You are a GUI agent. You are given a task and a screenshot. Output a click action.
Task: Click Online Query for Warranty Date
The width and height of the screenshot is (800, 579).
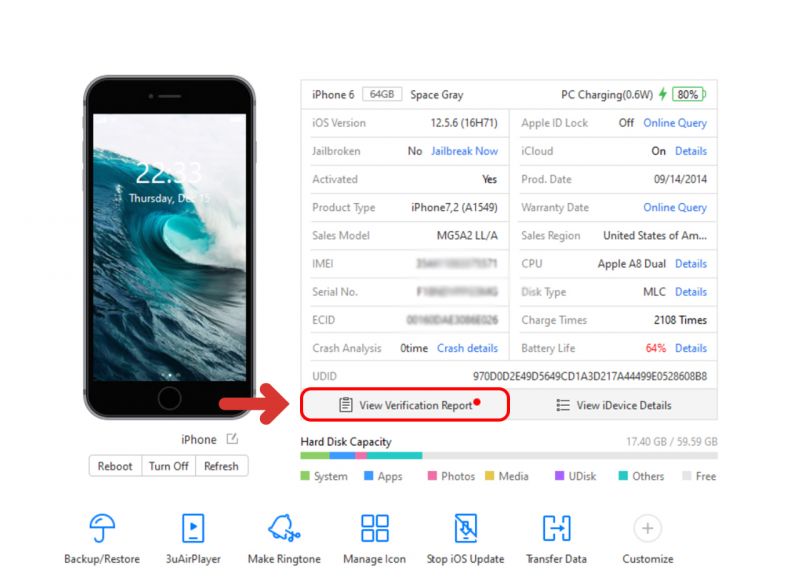coord(674,208)
